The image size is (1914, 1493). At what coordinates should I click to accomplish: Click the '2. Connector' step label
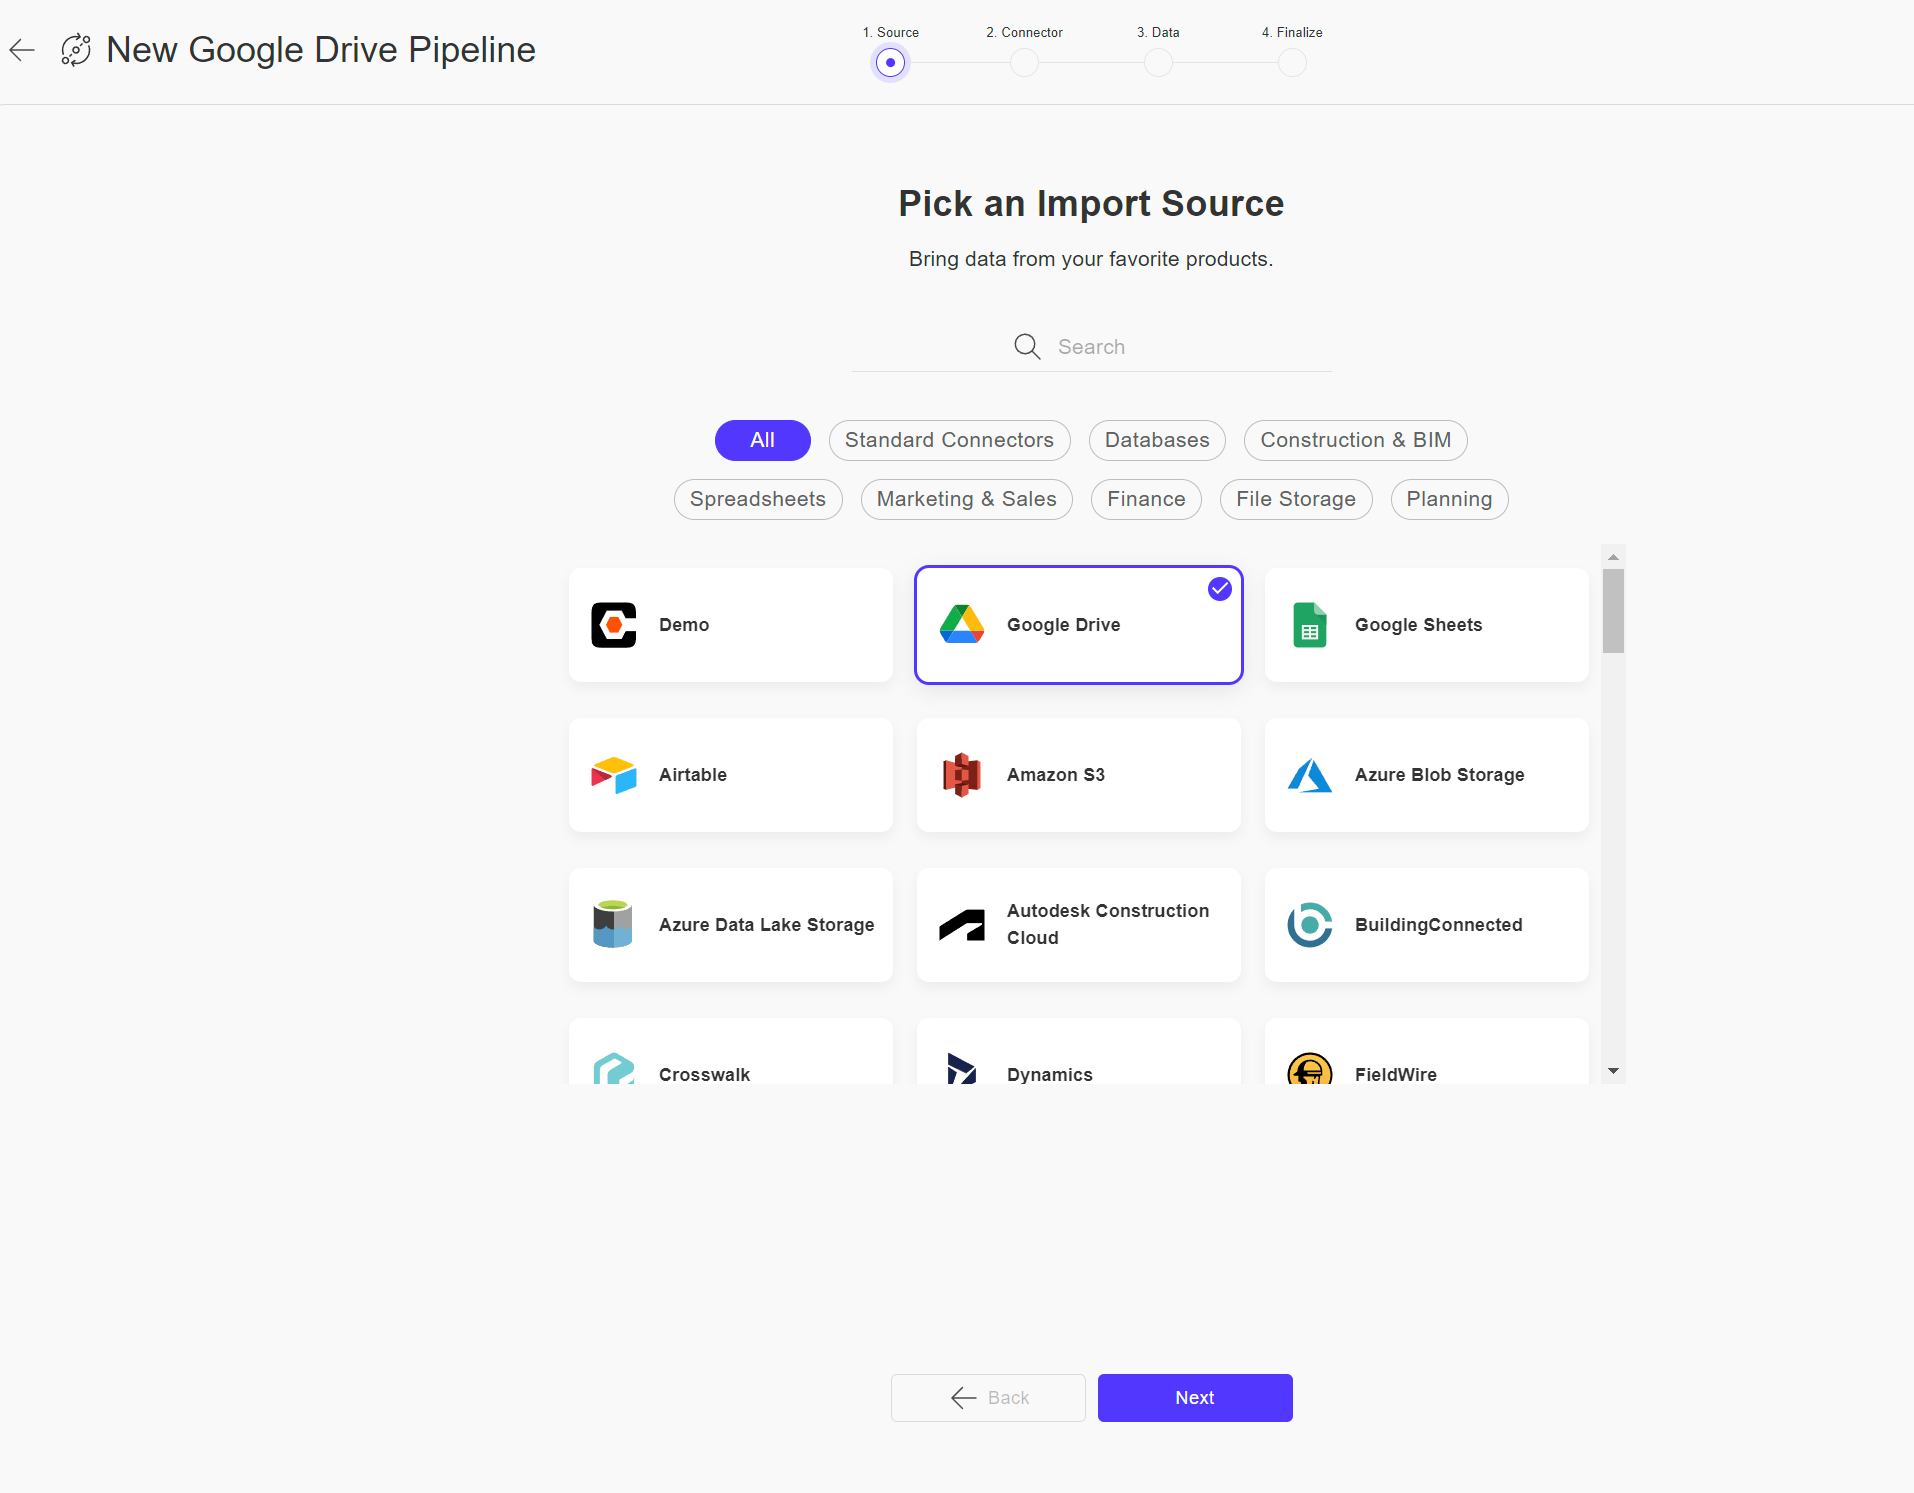click(1024, 32)
